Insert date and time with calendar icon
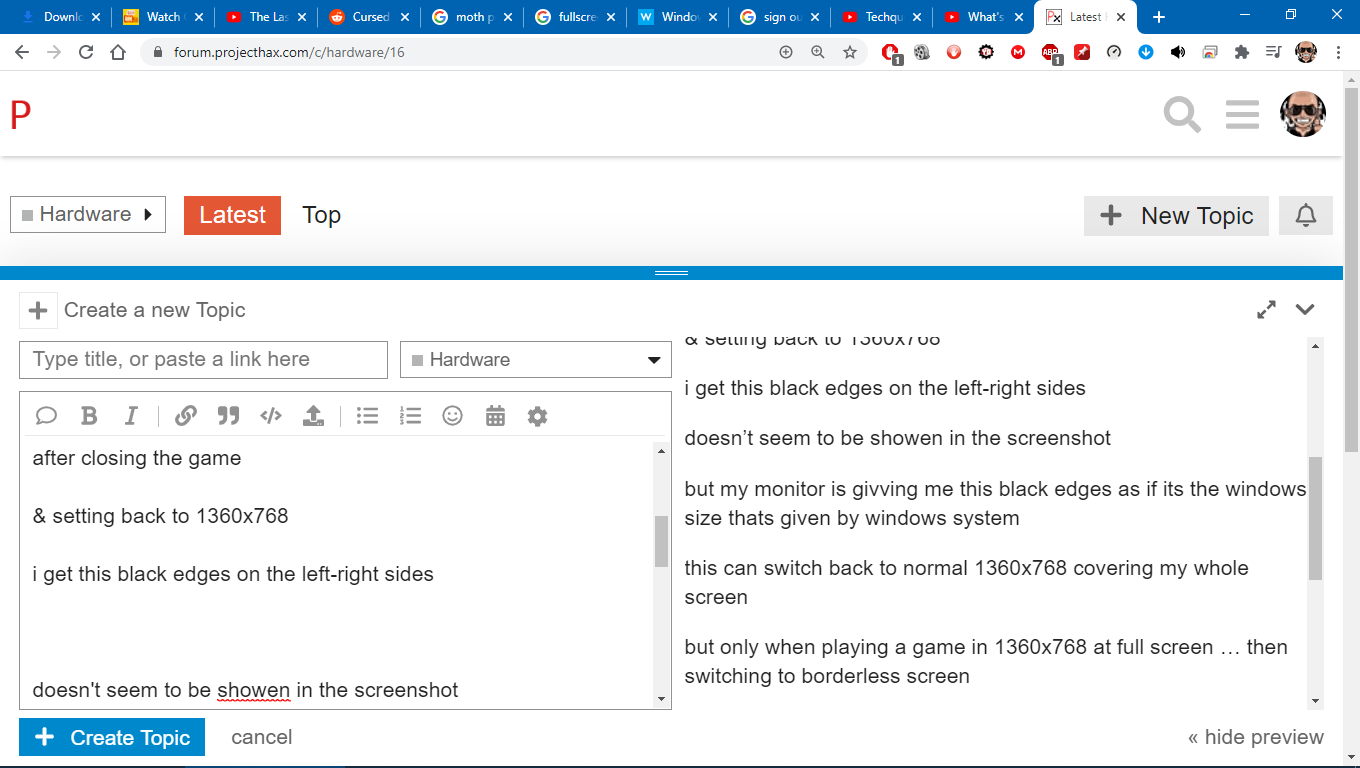This screenshot has height=768, width=1360. point(495,416)
